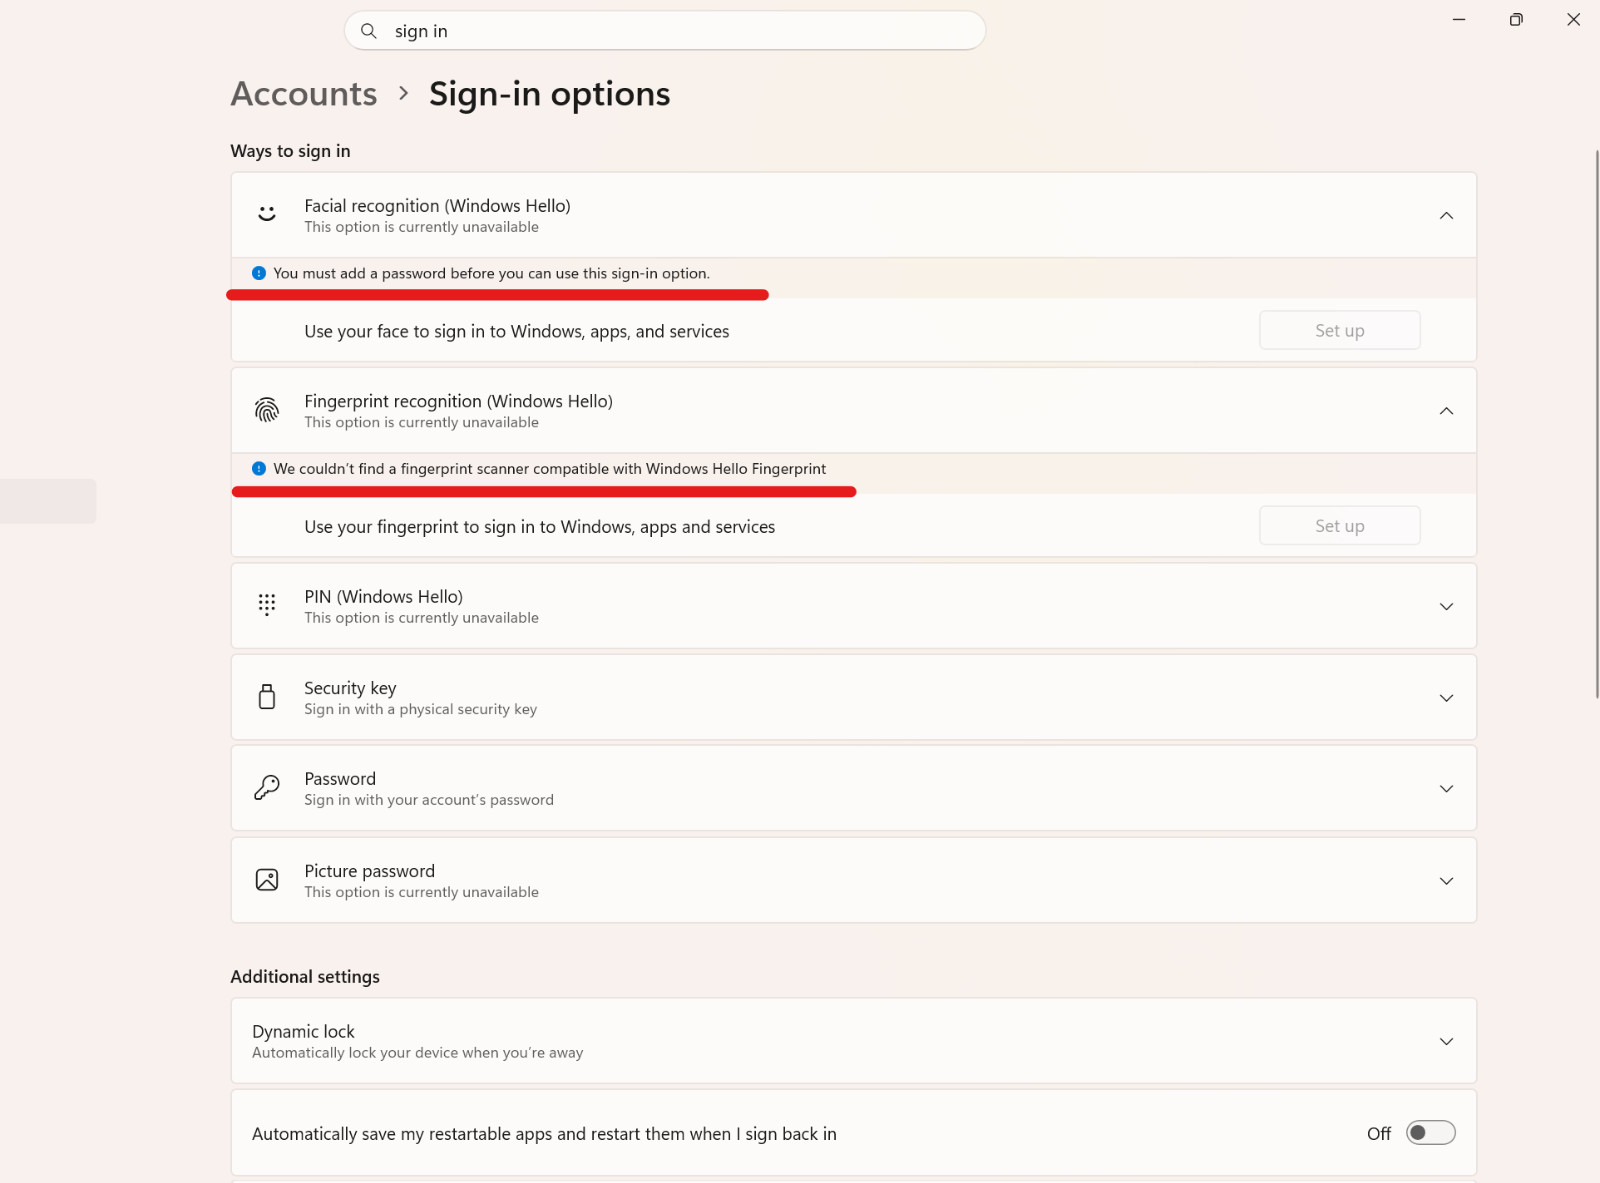Click Set up for face sign-in

[x=1340, y=330]
